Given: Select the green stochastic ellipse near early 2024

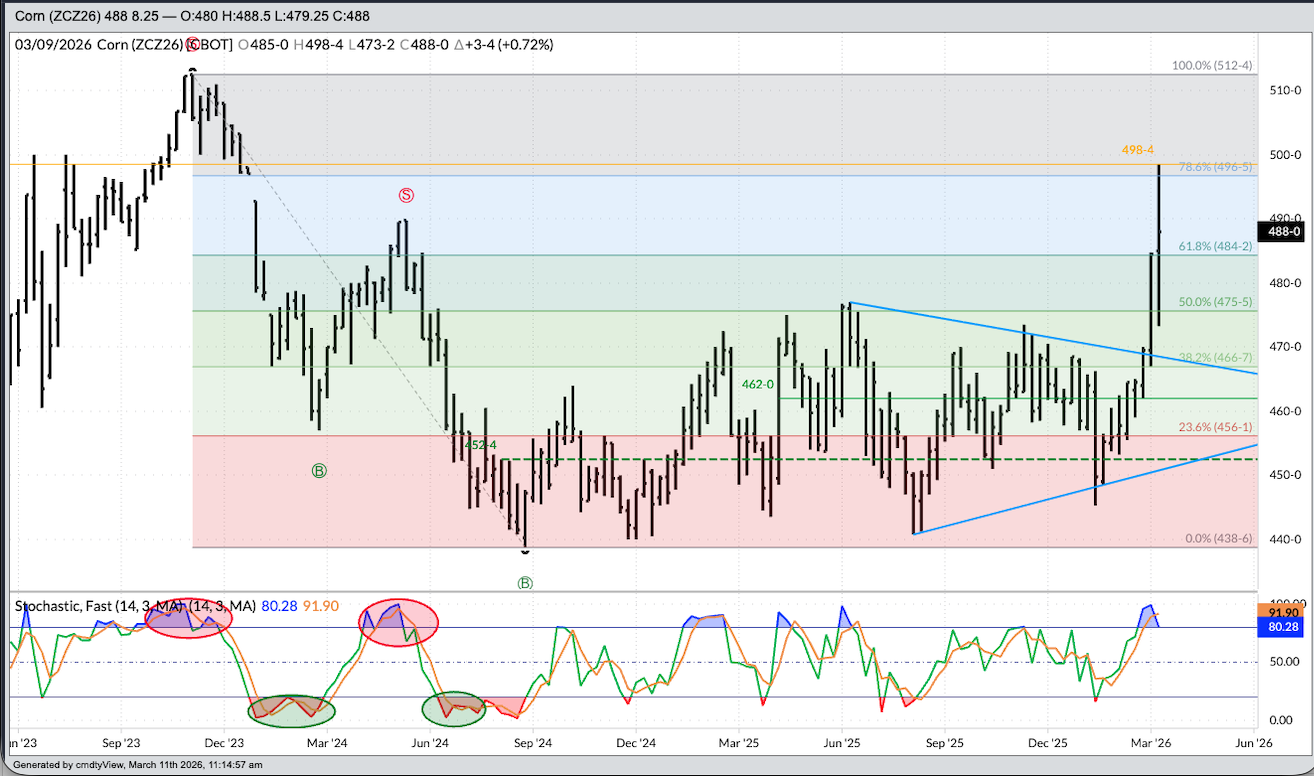Looking at the screenshot, I should pyautogui.click(x=291, y=709).
